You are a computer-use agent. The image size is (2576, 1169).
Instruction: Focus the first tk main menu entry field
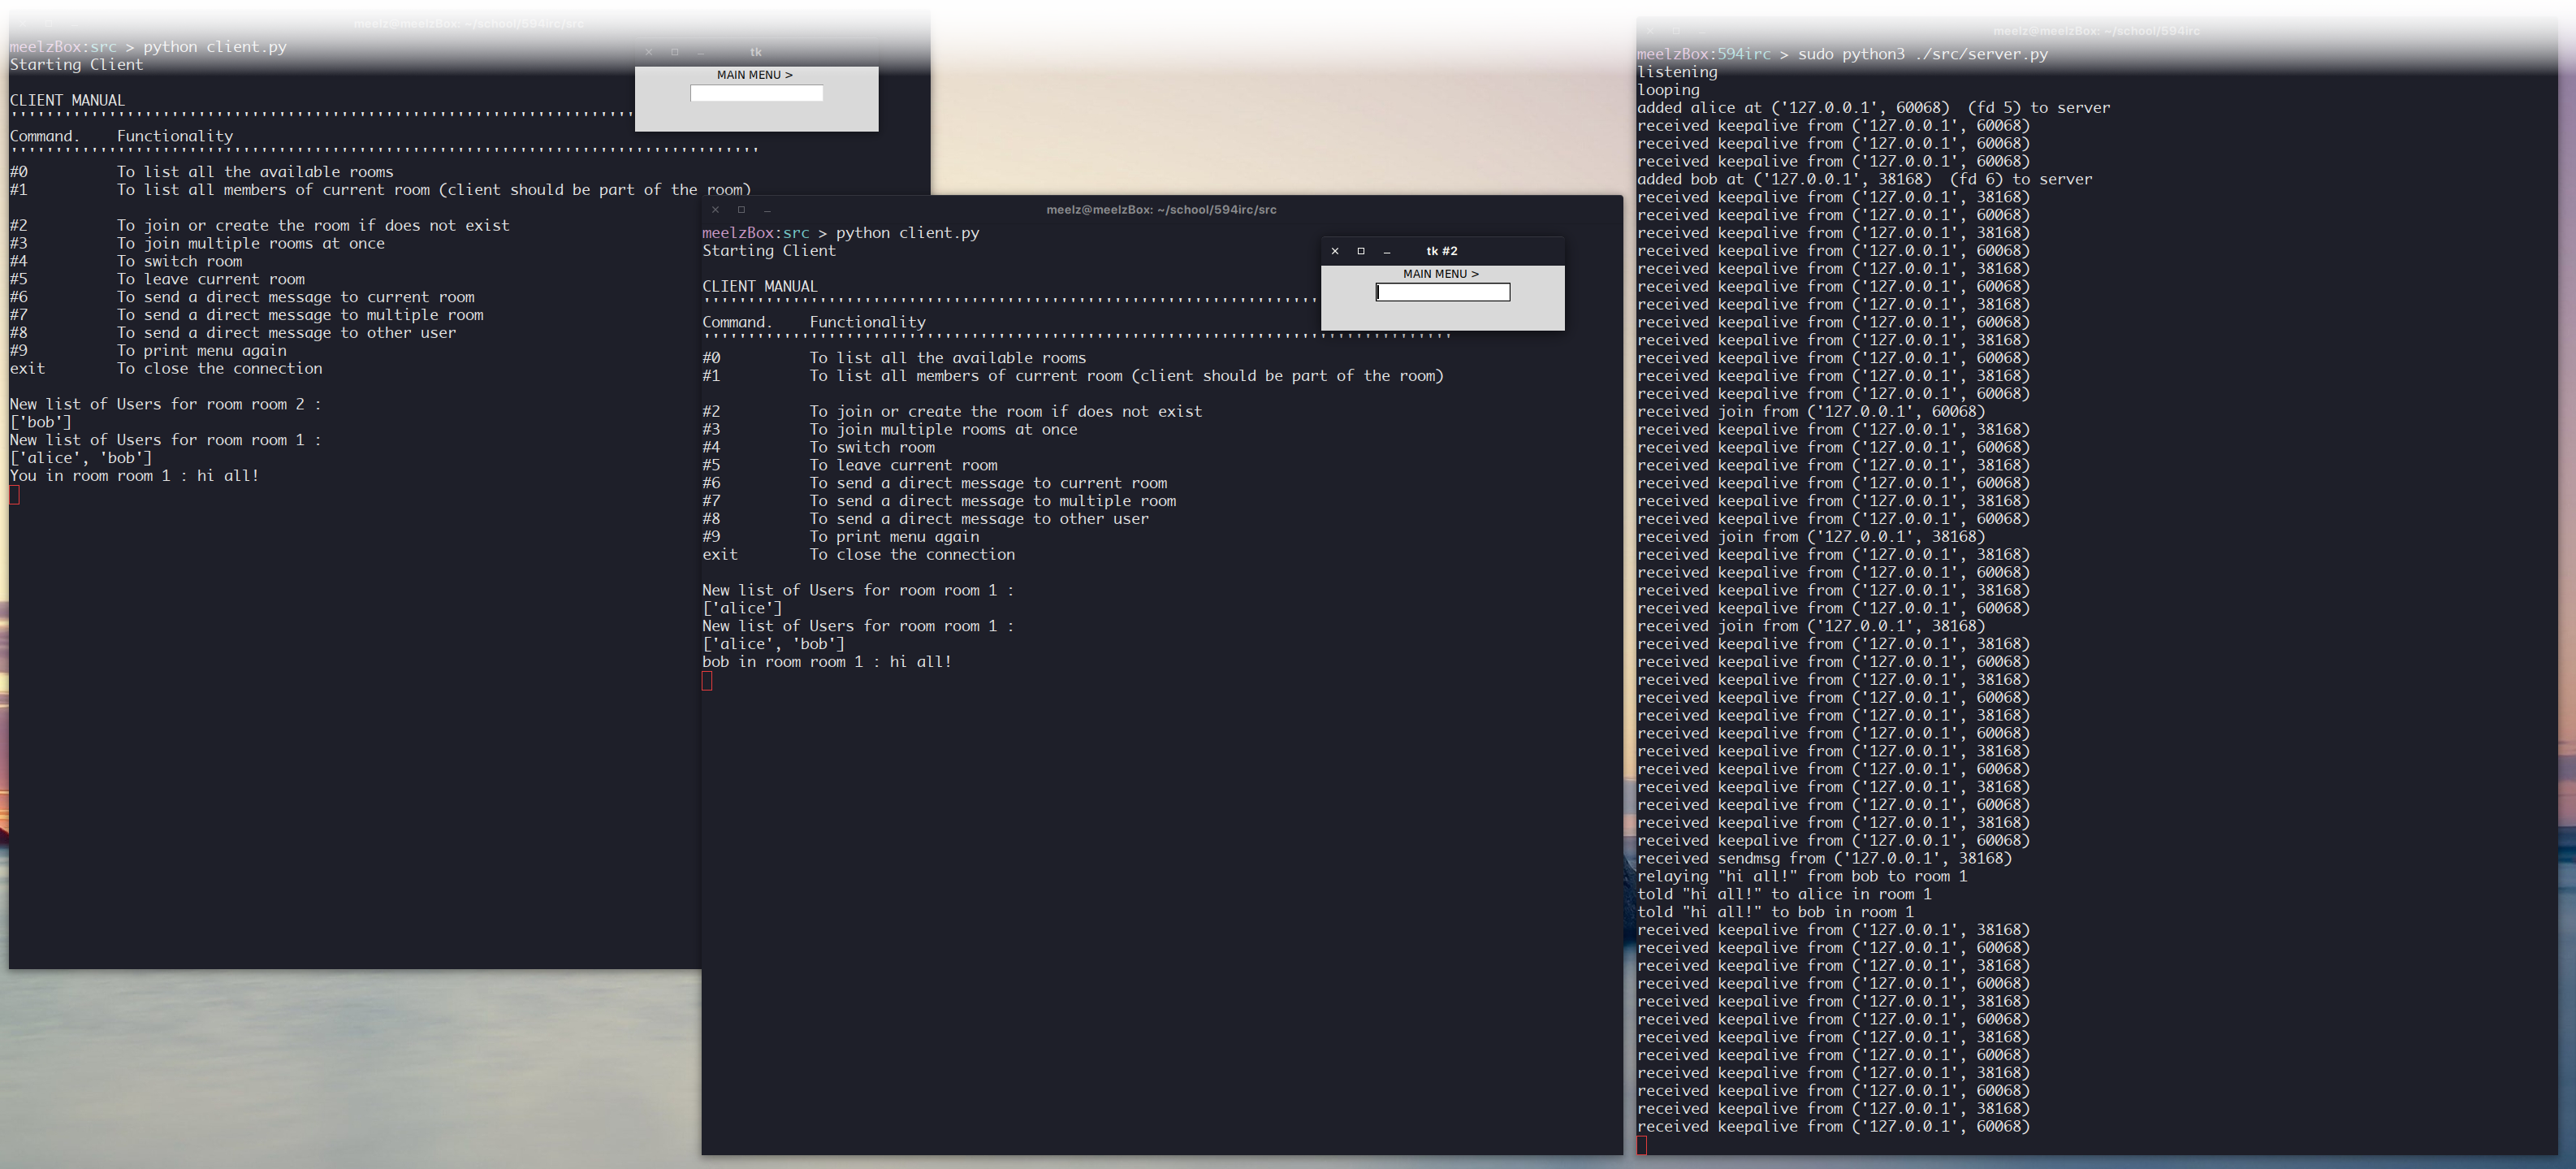point(757,93)
